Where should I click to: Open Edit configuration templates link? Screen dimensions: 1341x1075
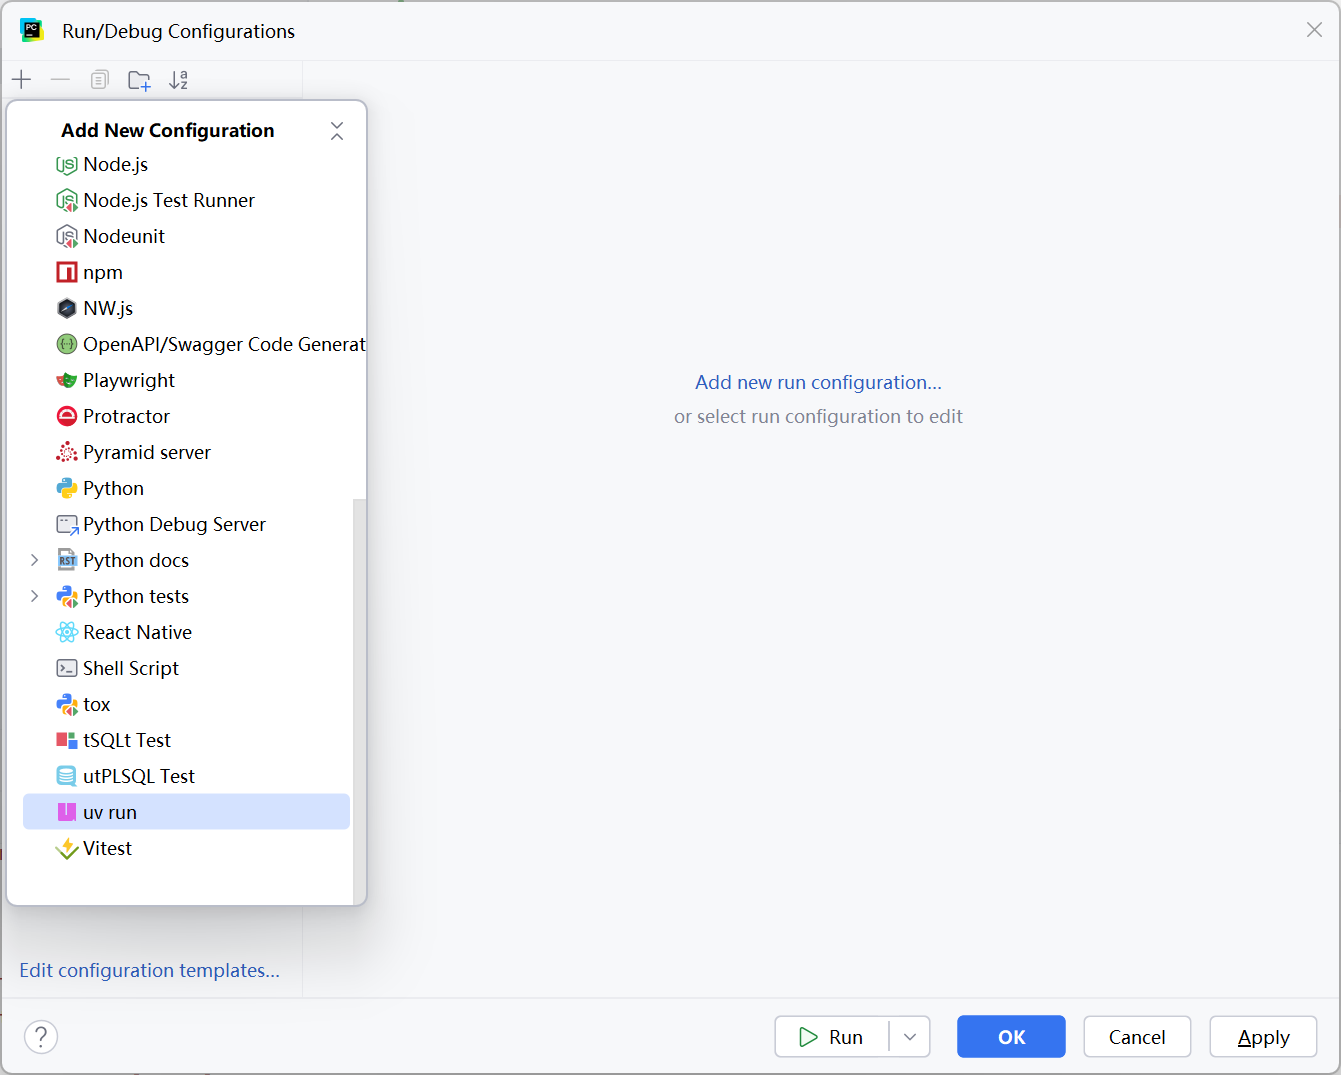point(149,970)
